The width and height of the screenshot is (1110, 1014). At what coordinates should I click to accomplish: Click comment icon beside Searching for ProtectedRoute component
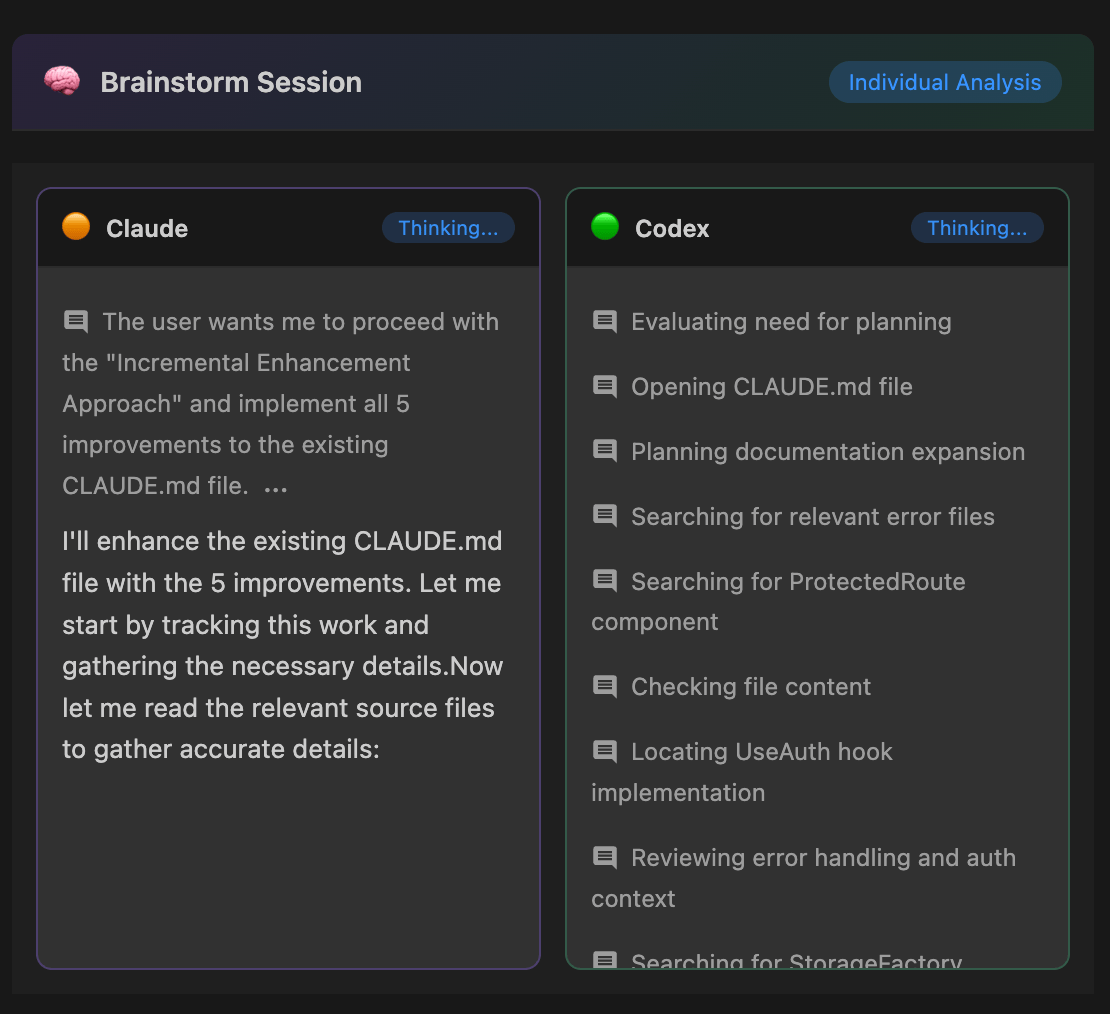pos(605,581)
